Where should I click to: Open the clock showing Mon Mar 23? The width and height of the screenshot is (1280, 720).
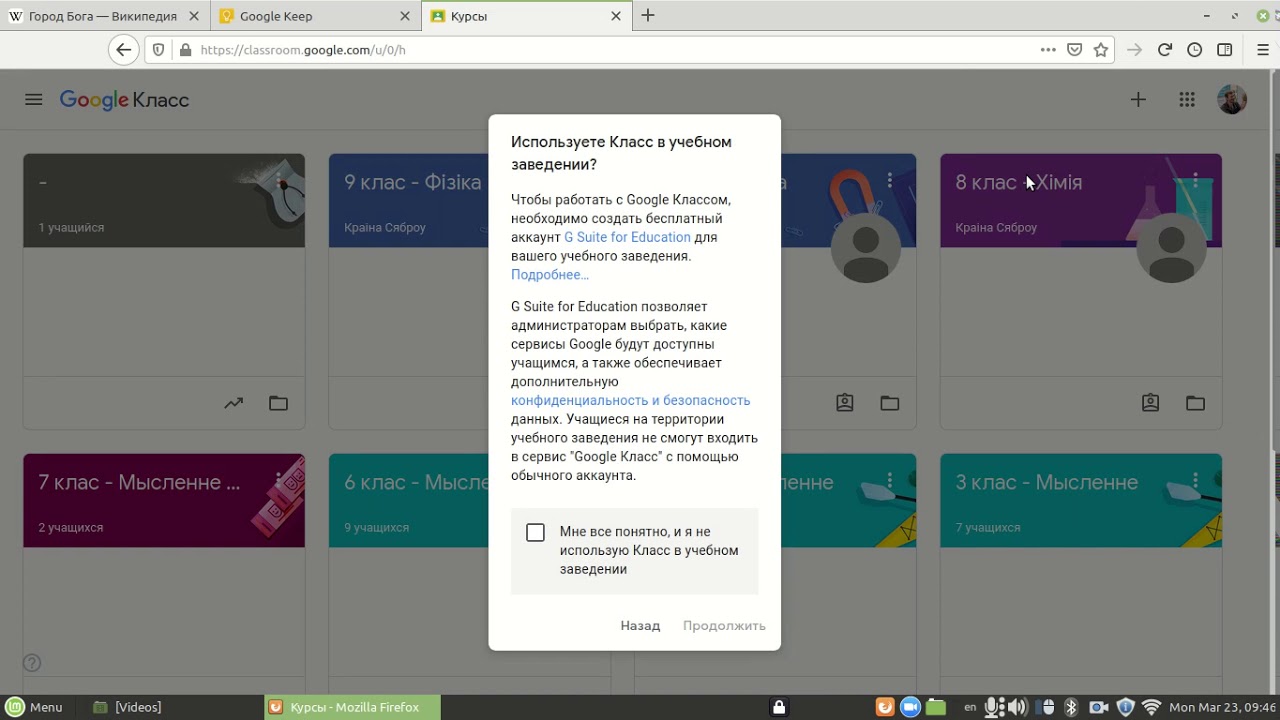point(1223,707)
